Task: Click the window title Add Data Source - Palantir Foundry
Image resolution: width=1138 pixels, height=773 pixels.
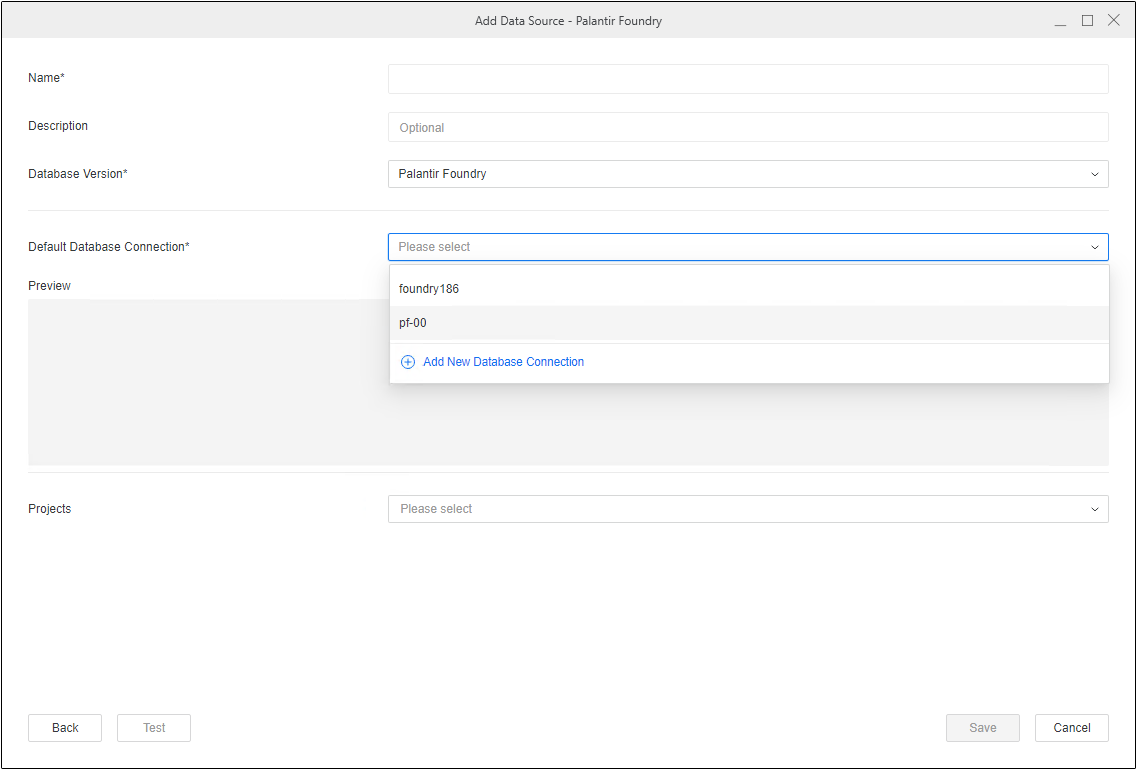Action: click(568, 21)
